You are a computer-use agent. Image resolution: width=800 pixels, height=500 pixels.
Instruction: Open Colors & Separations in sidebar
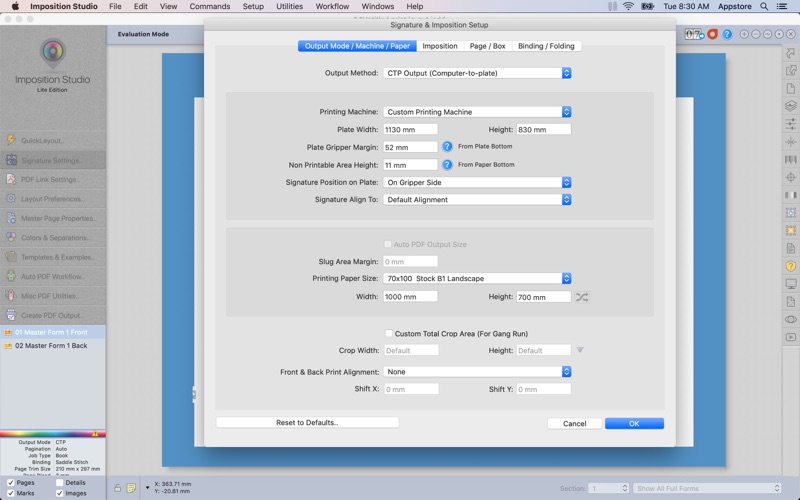(x=53, y=238)
